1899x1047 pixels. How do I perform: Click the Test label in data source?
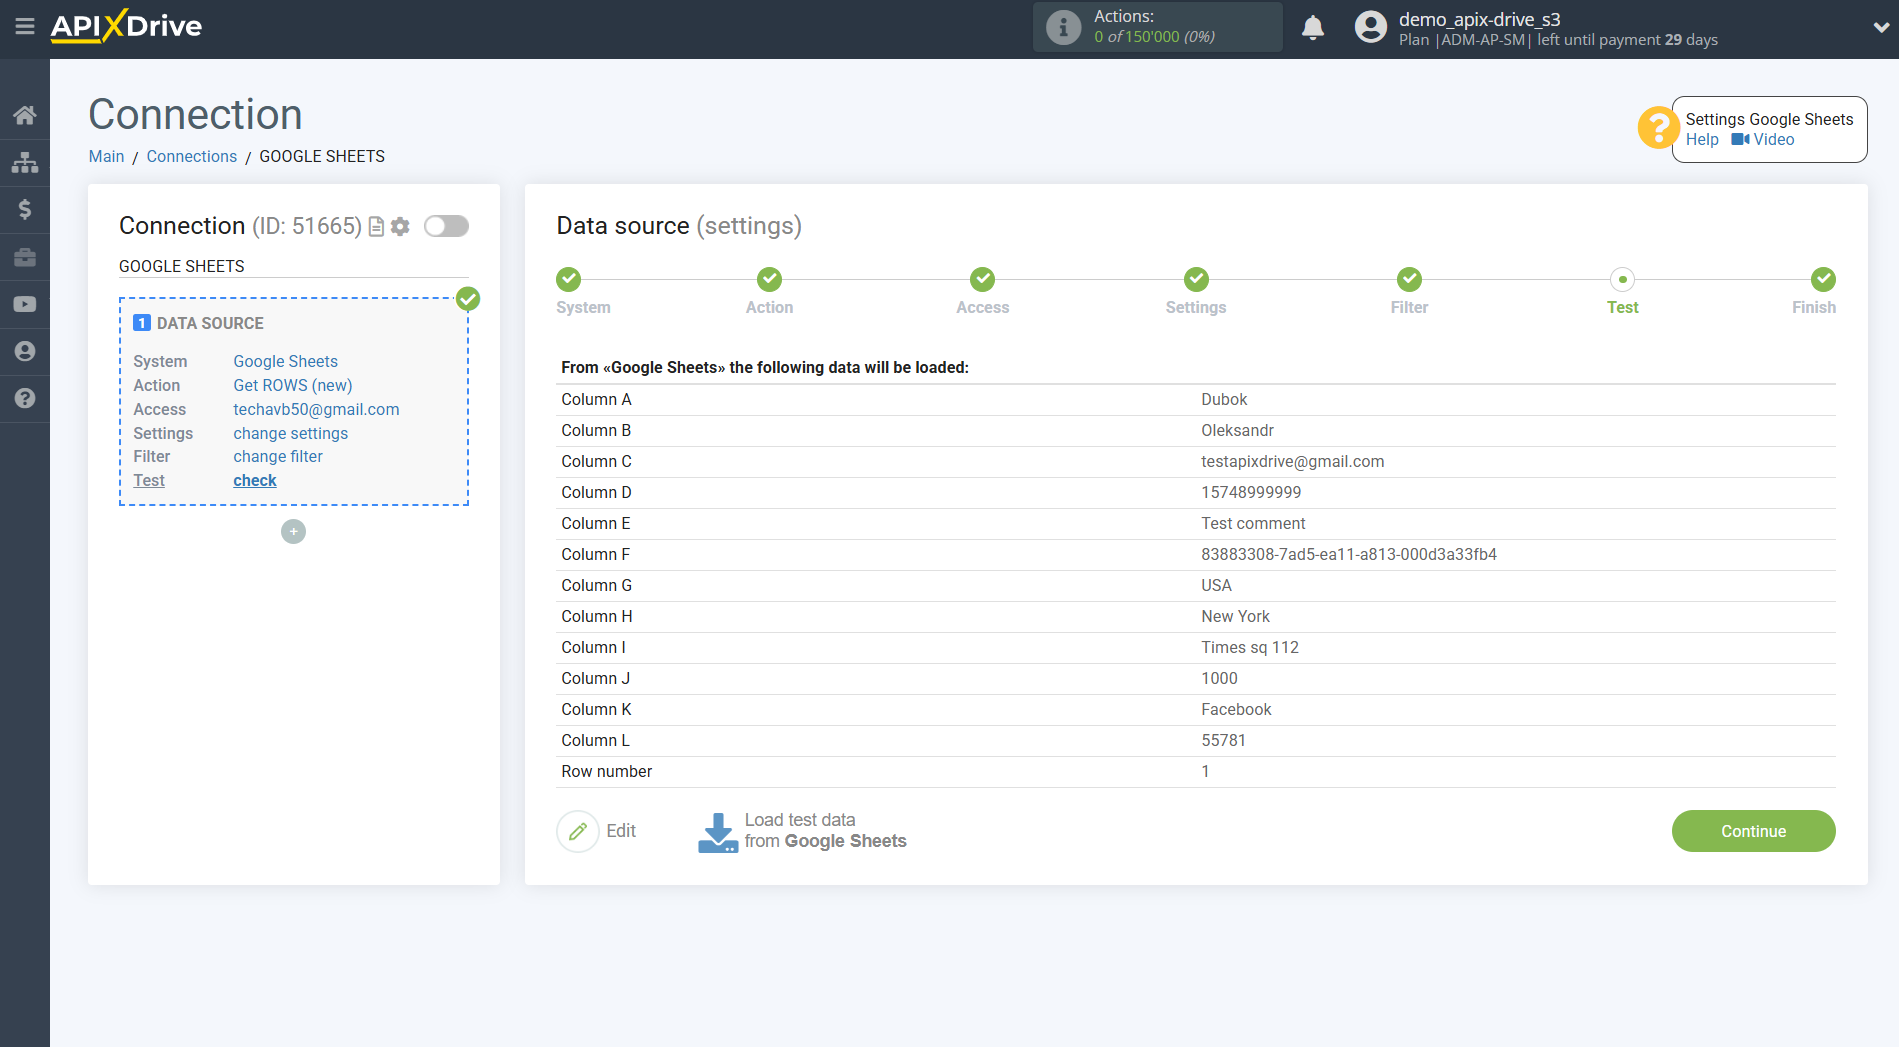(149, 480)
